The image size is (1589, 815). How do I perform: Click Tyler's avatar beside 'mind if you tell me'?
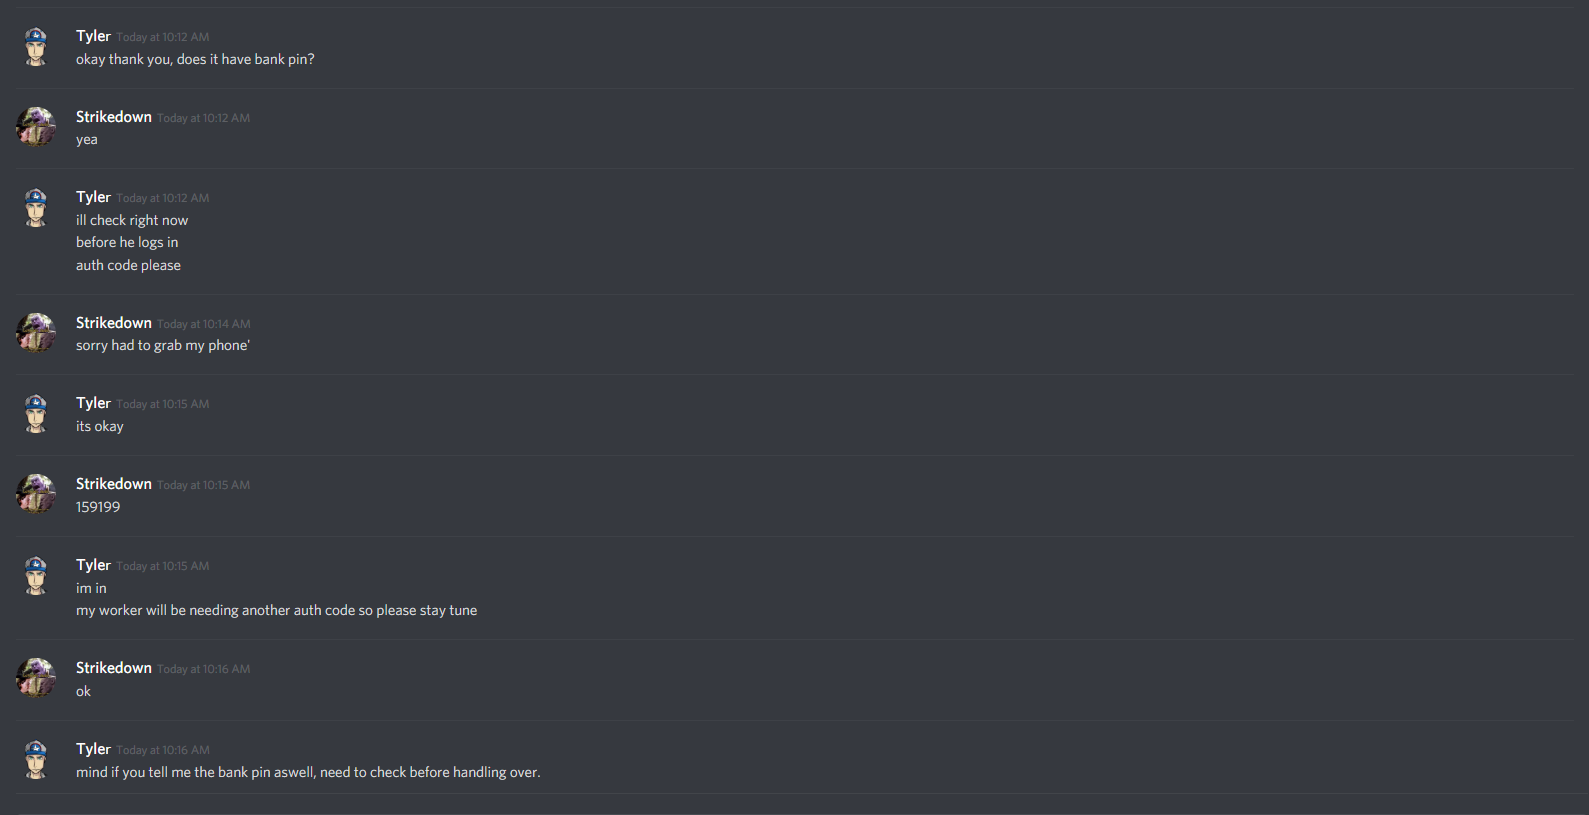click(36, 760)
